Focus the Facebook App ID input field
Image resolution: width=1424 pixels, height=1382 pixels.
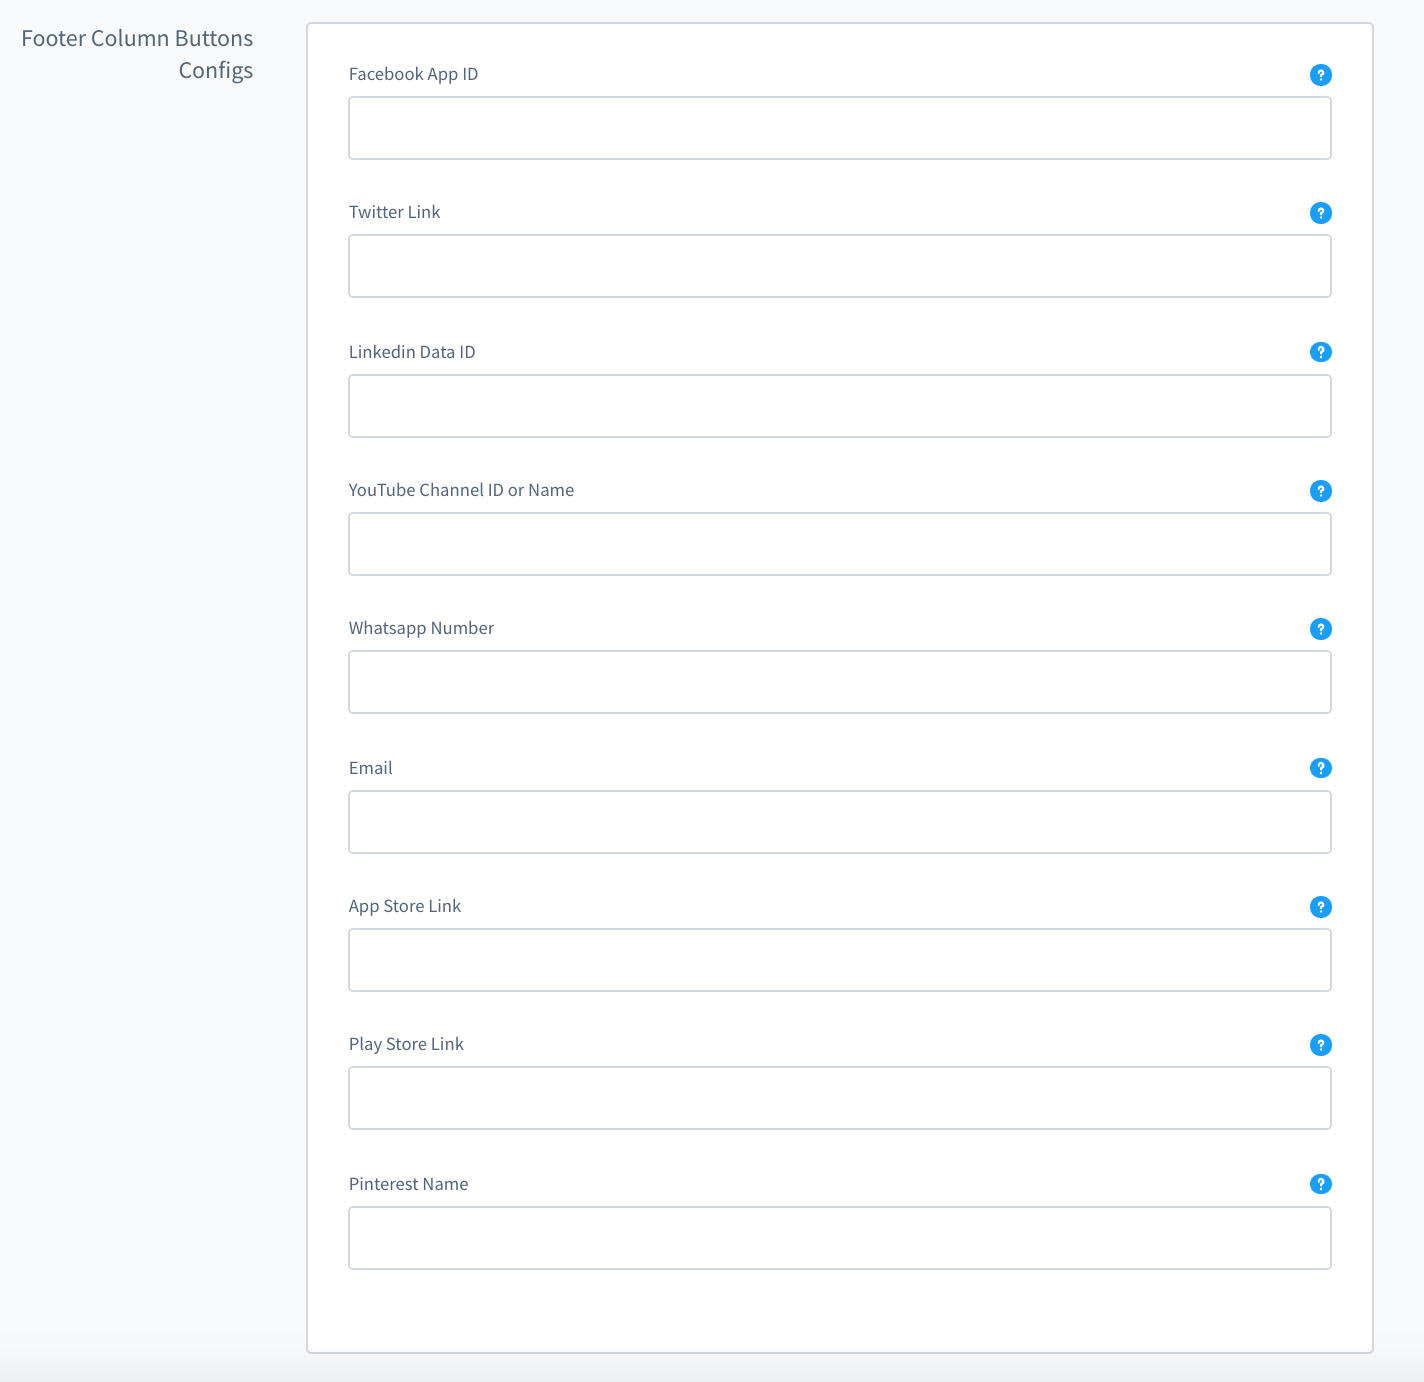click(x=840, y=128)
